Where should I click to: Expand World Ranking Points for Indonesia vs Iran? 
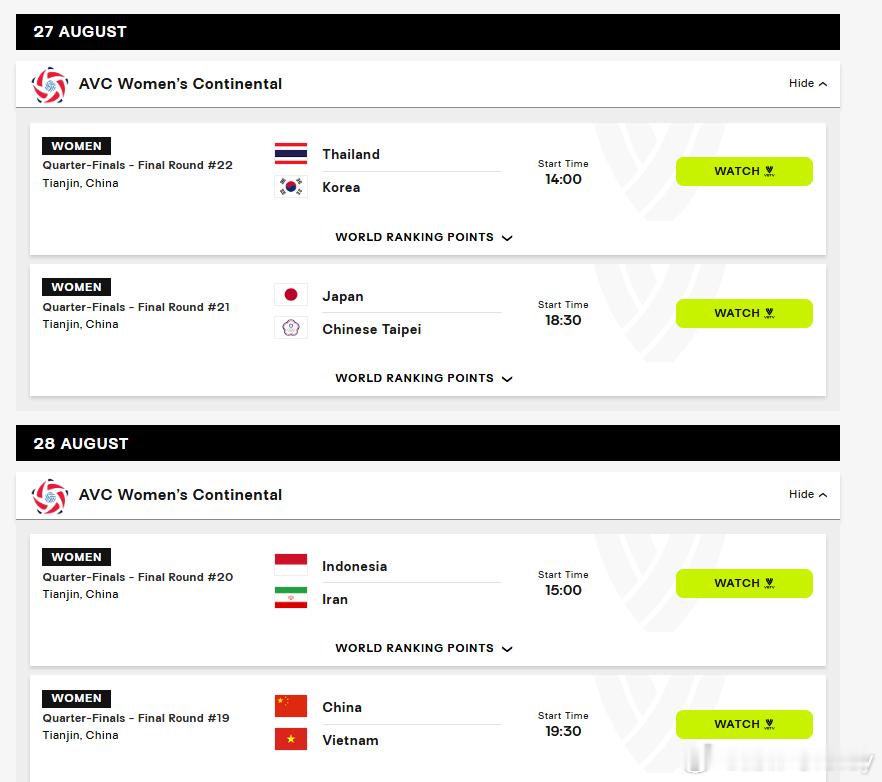[x=424, y=648]
